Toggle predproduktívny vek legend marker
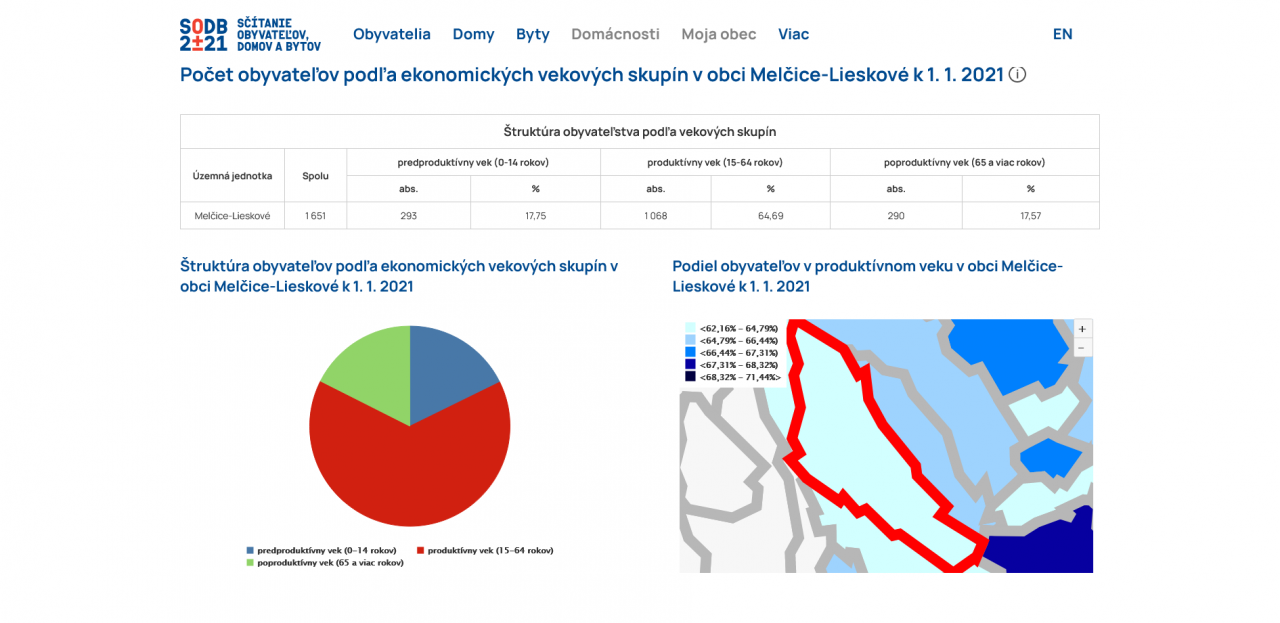 [251, 550]
